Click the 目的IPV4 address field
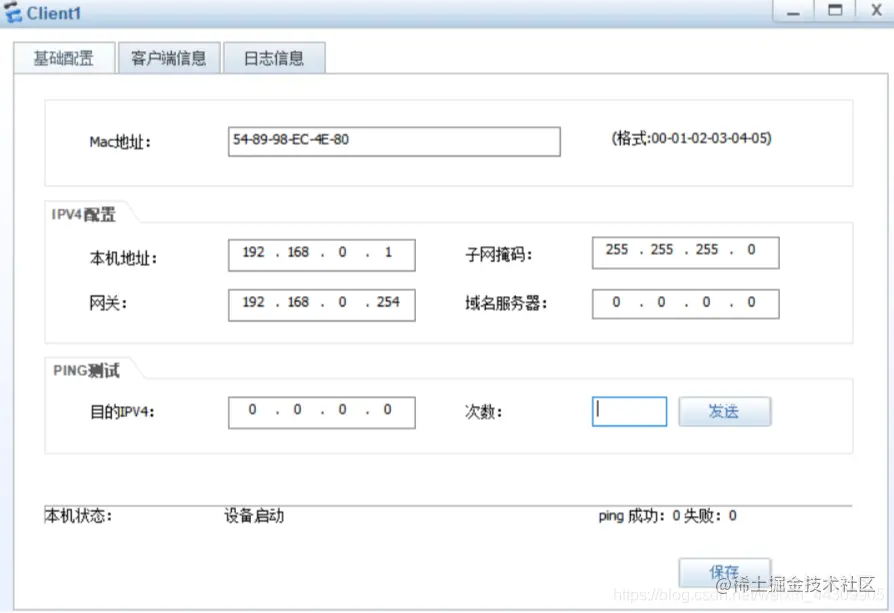 [322, 412]
